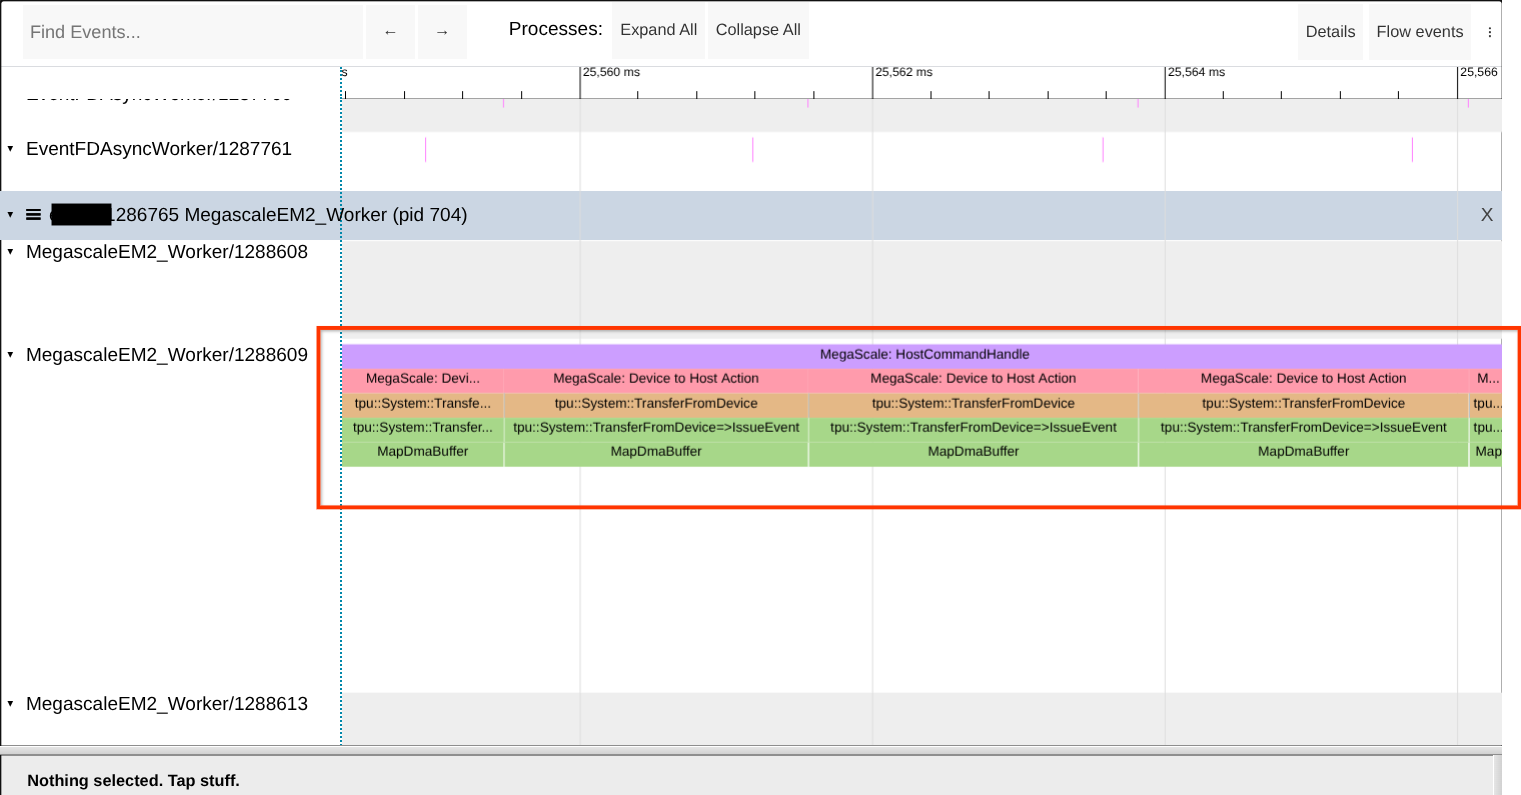Click the hamburger icon on the MegascaleEM2_Worker process row
The width and height of the screenshot is (1521, 795).
tap(34, 213)
